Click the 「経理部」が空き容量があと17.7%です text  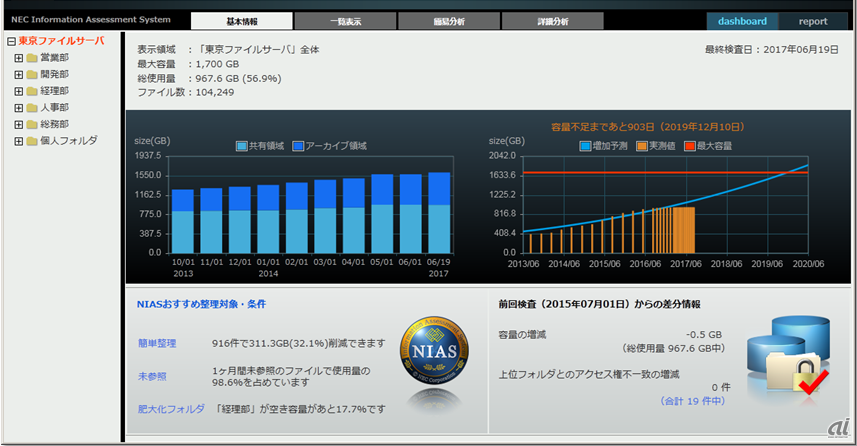point(301,409)
